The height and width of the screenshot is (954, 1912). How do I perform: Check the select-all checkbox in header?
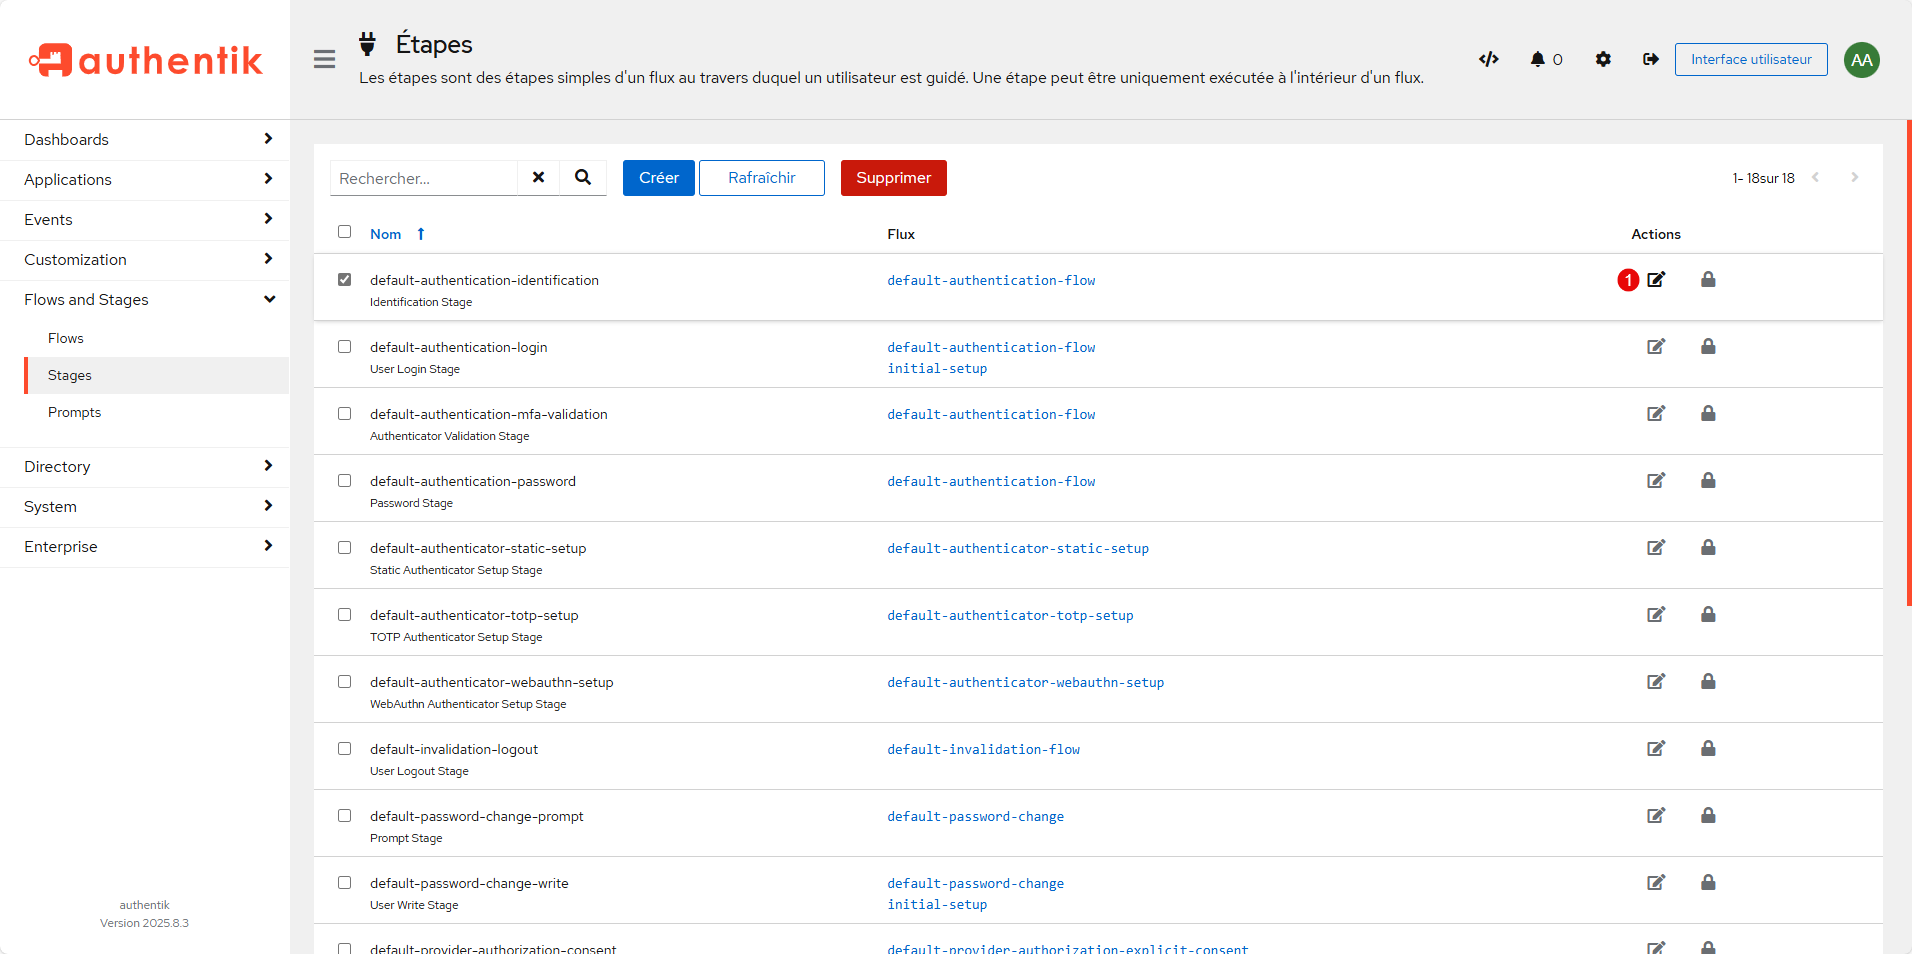pyautogui.click(x=345, y=232)
